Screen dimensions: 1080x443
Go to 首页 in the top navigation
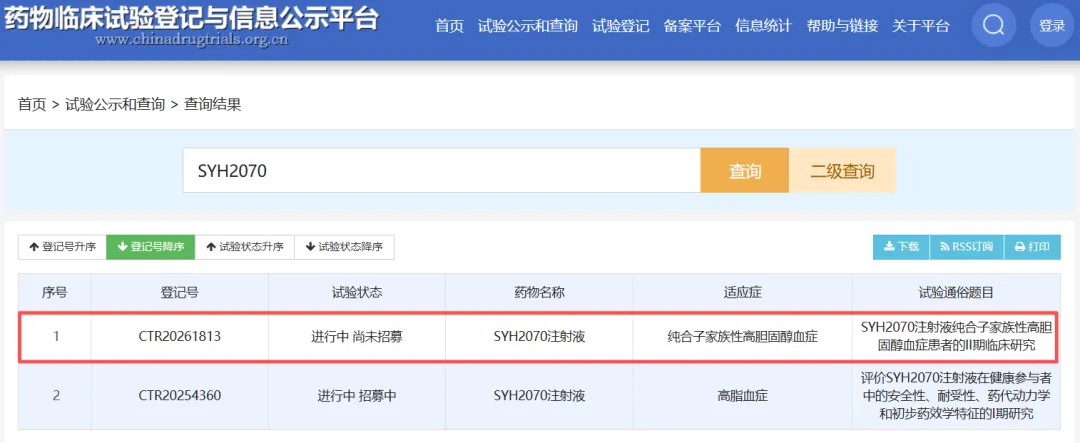pyautogui.click(x=450, y=26)
